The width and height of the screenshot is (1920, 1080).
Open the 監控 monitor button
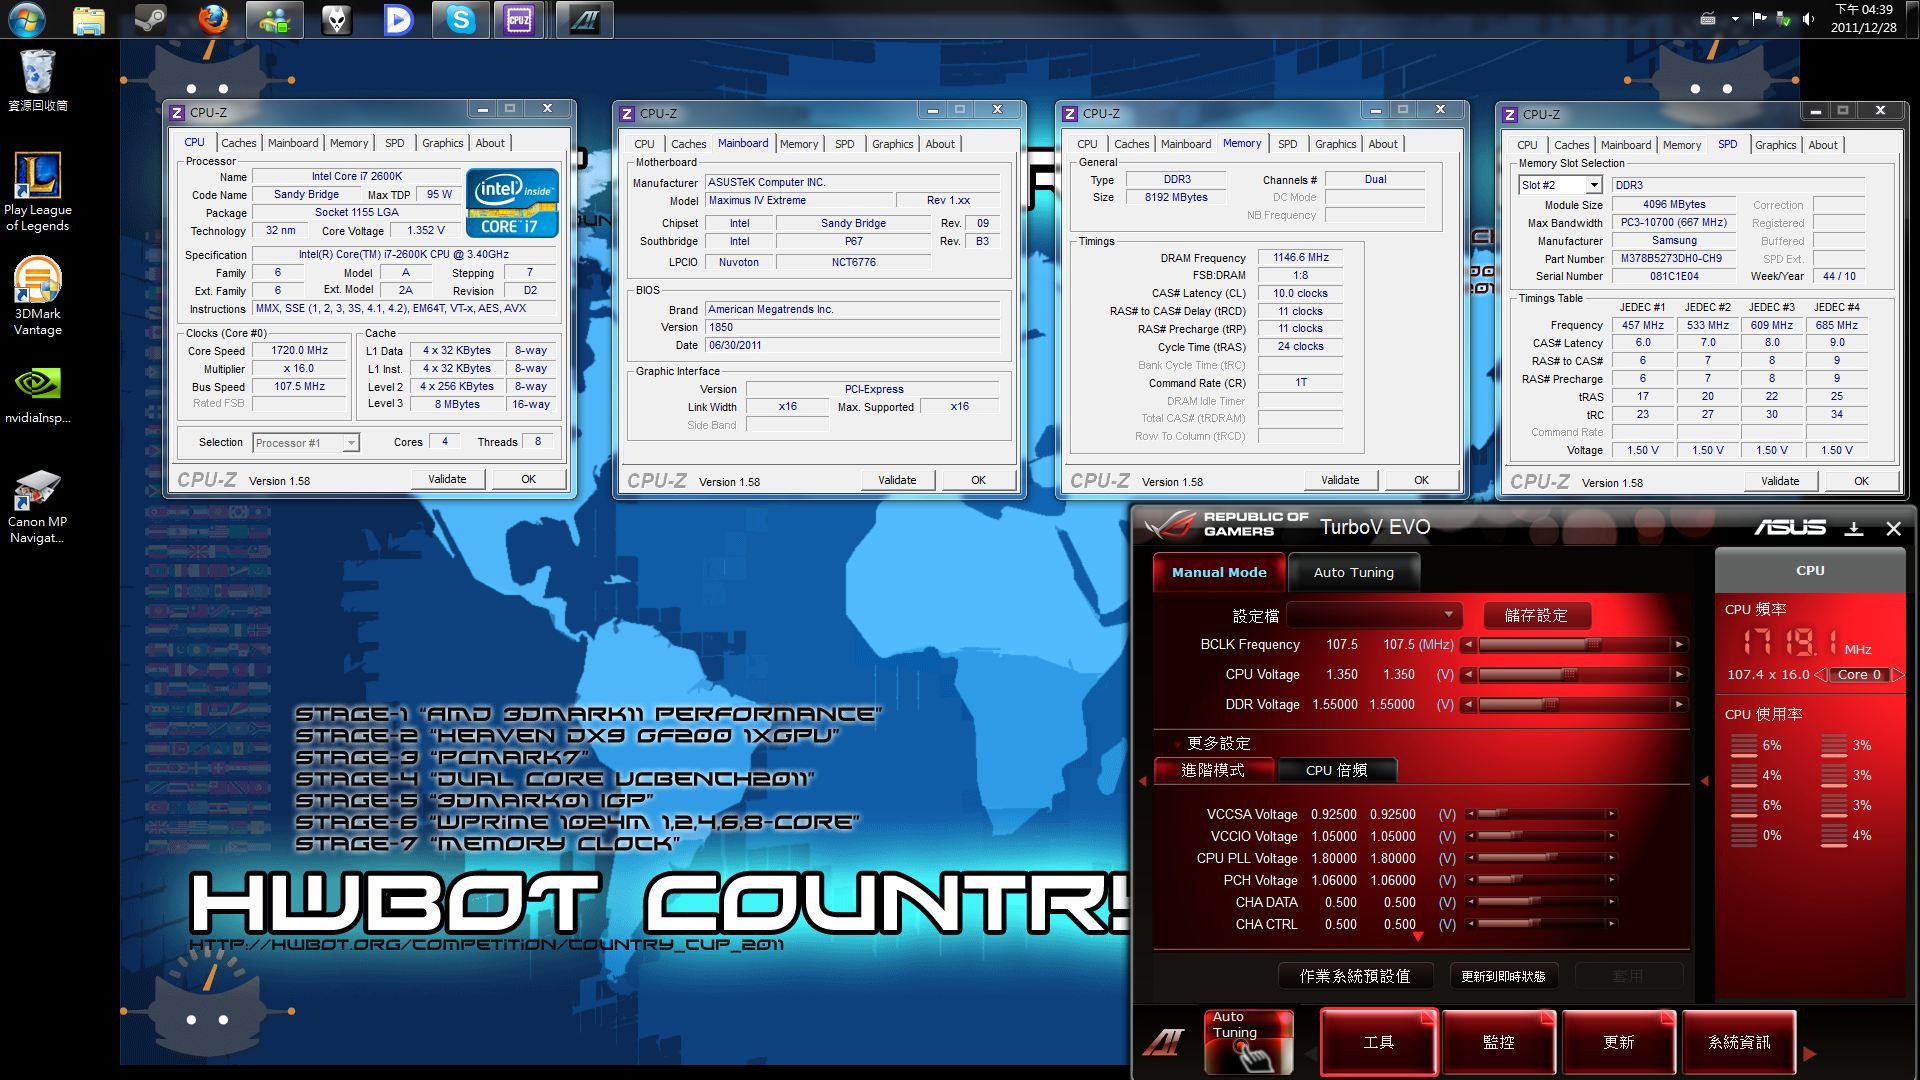[1498, 1042]
